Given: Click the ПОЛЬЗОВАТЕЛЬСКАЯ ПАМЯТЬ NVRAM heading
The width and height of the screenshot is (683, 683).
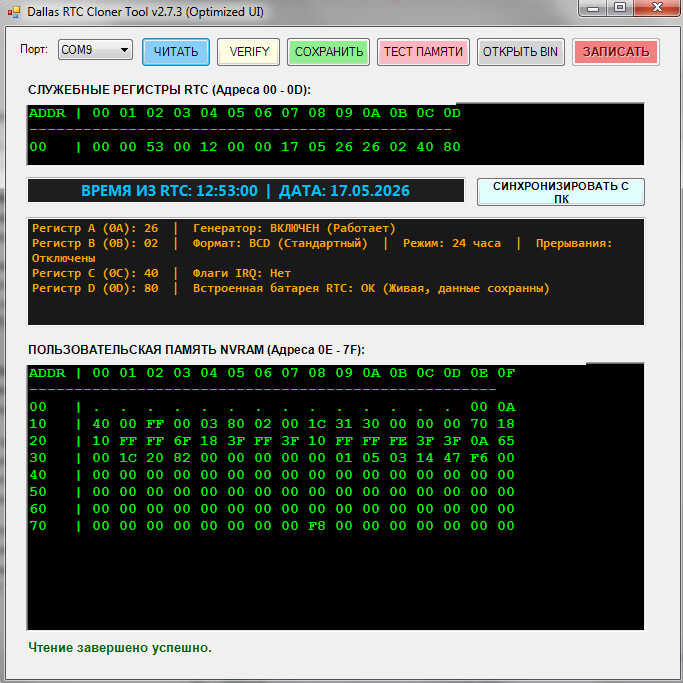Looking at the screenshot, I should [x=196, y=350].
